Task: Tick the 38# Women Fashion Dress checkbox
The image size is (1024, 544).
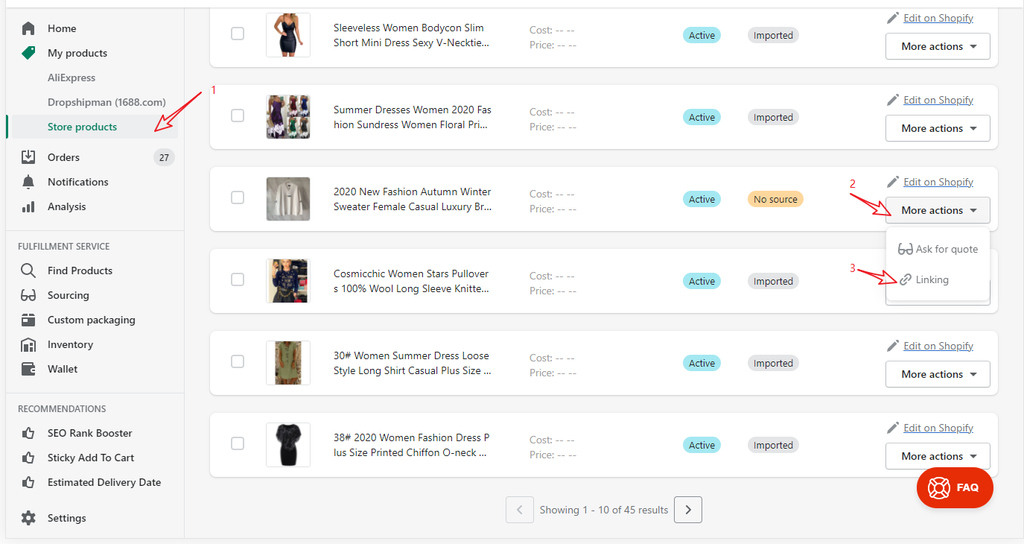Action: (237, 444)
